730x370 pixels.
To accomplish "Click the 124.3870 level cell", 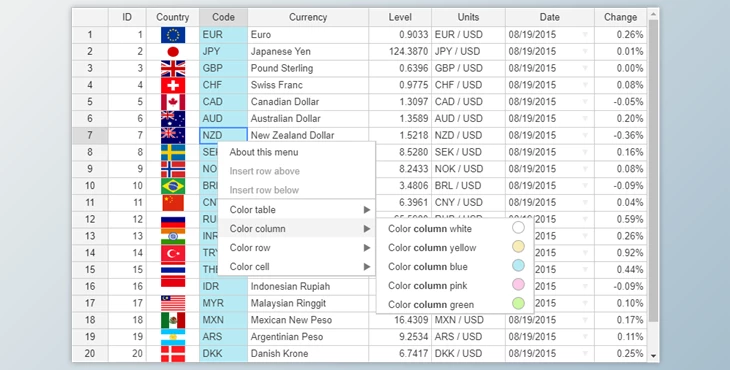I will [x=400, y=52].
